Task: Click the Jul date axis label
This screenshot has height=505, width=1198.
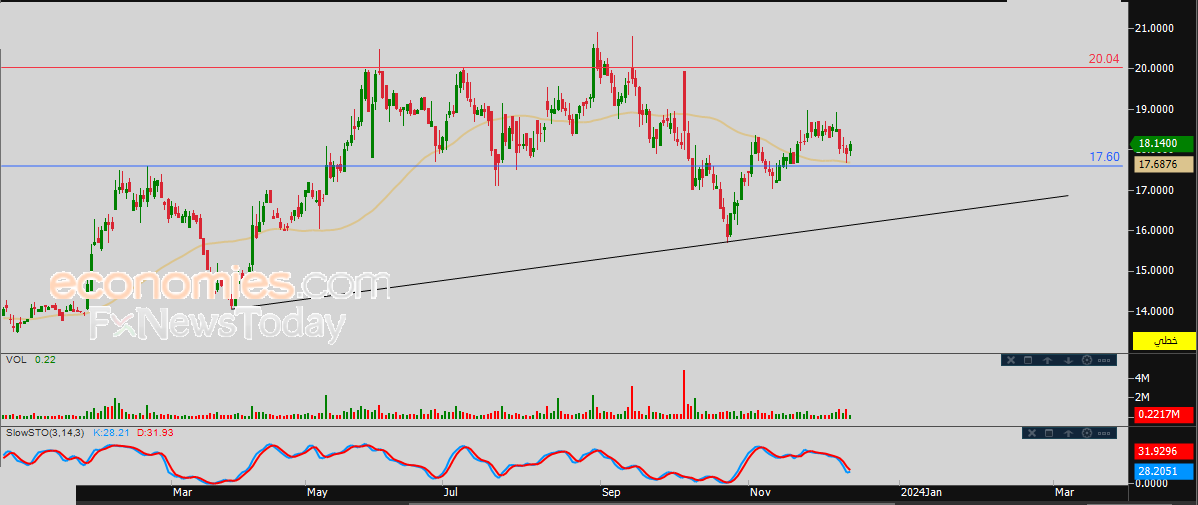Action: [450, 492]
